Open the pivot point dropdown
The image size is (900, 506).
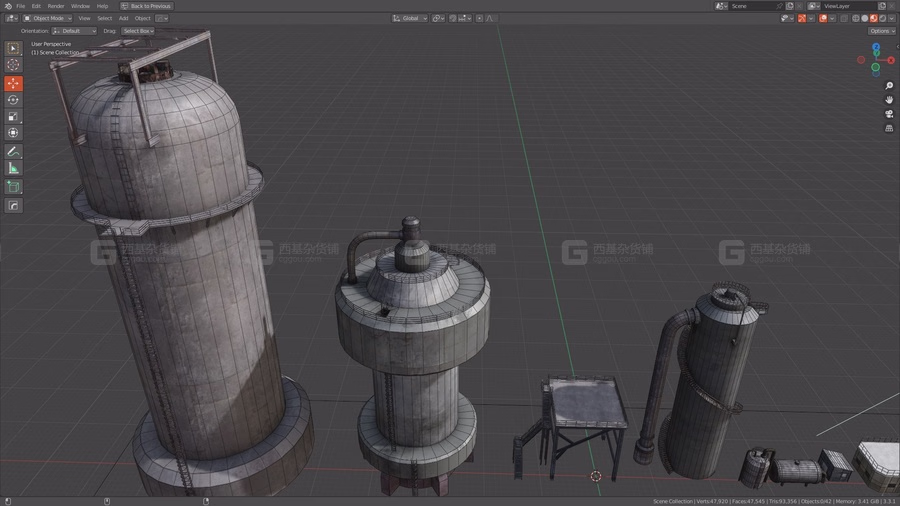tap(439, 18)
